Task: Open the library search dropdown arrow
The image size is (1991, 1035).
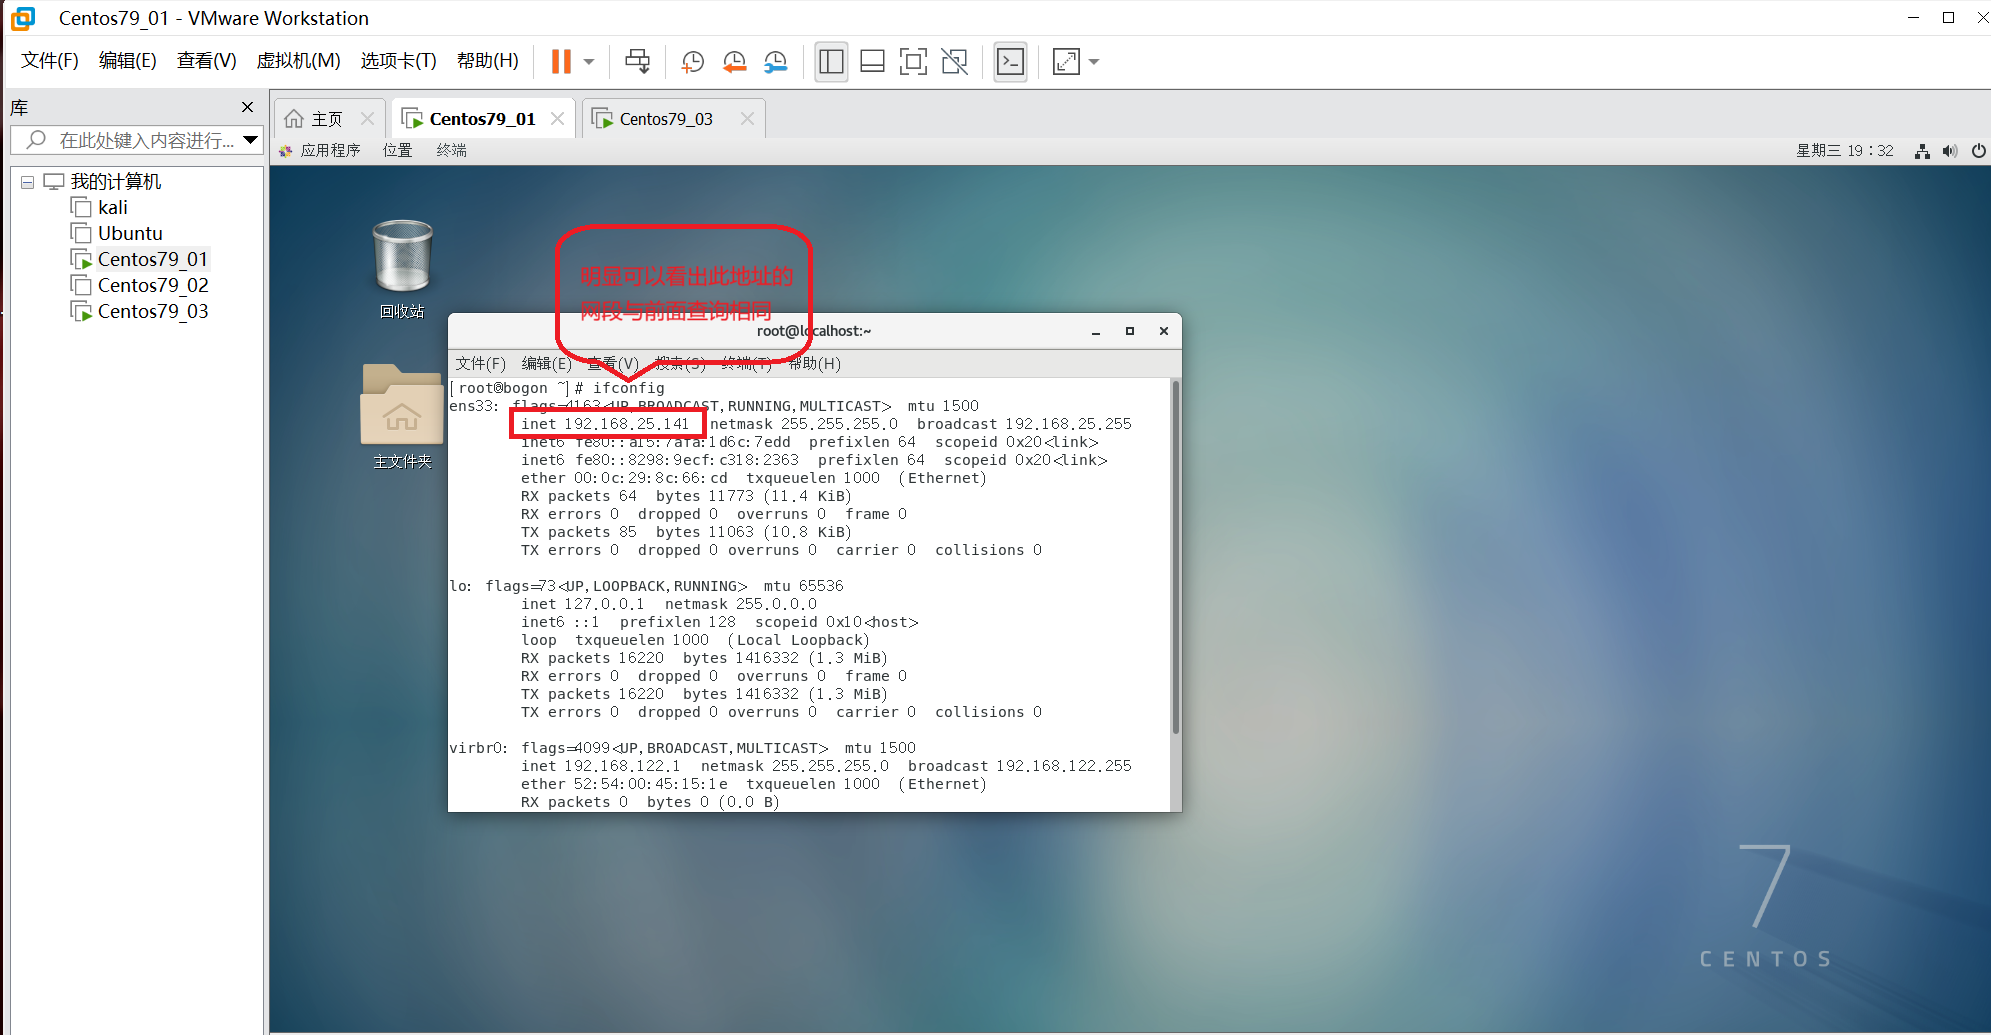Action: pos(251,140)
